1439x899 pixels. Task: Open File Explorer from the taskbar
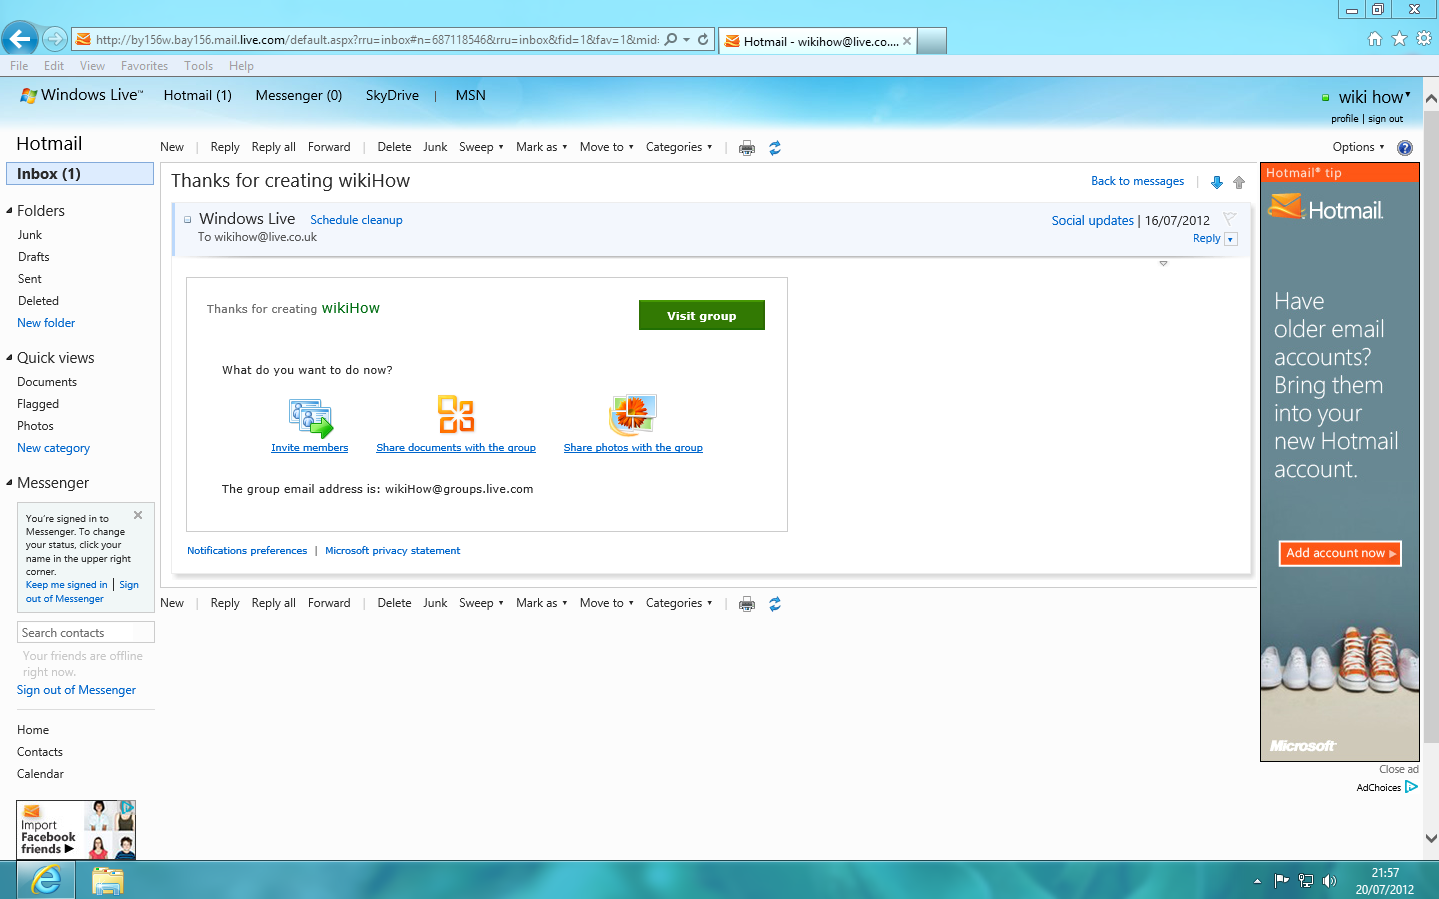click(107, 880)
